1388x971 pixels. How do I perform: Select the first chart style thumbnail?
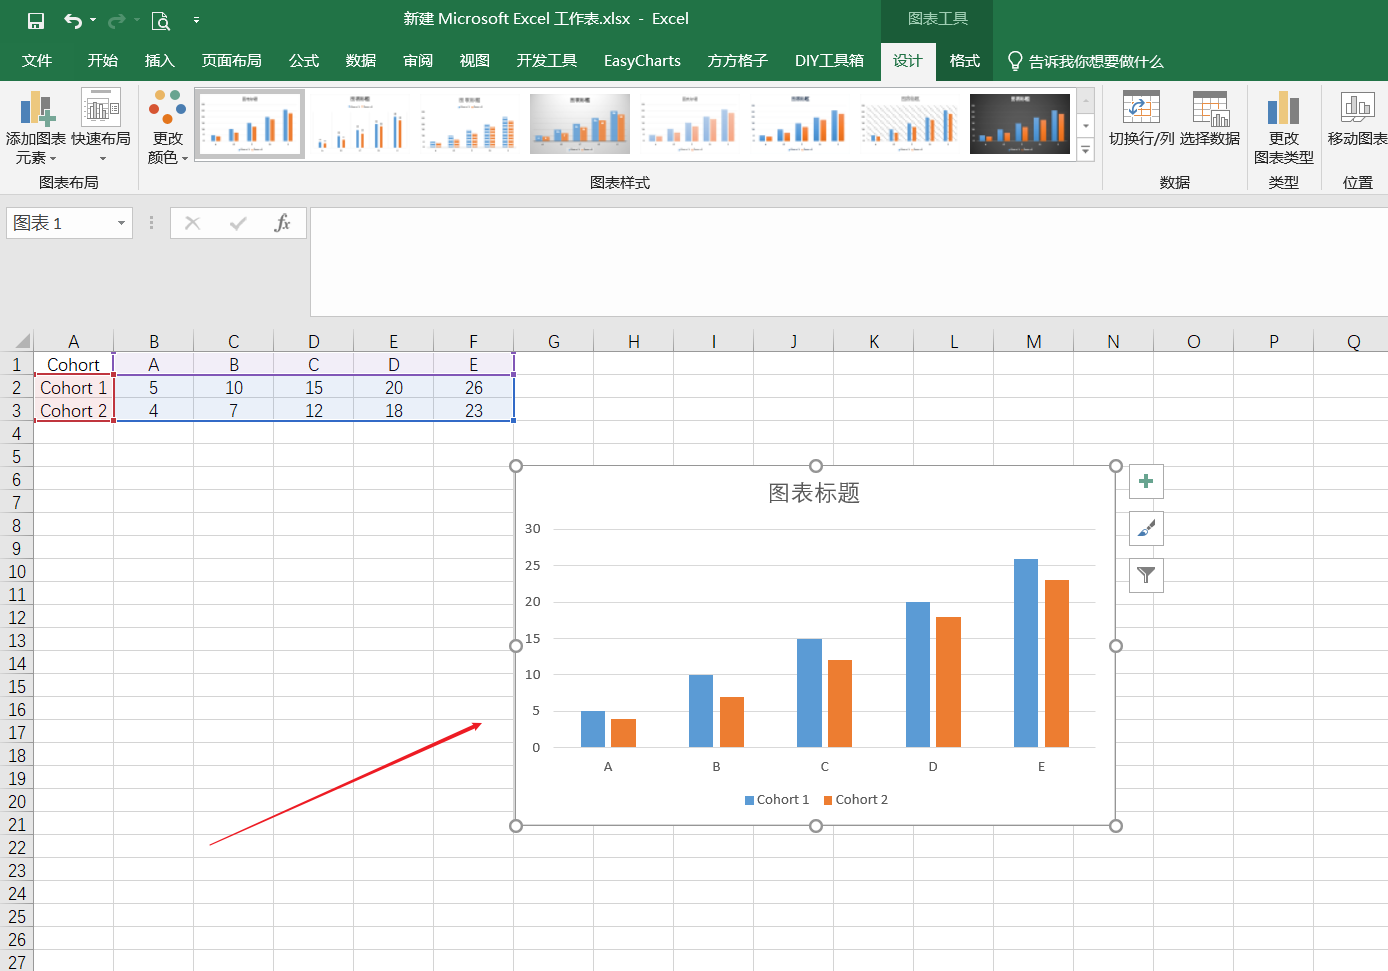(x=250, y=124)
